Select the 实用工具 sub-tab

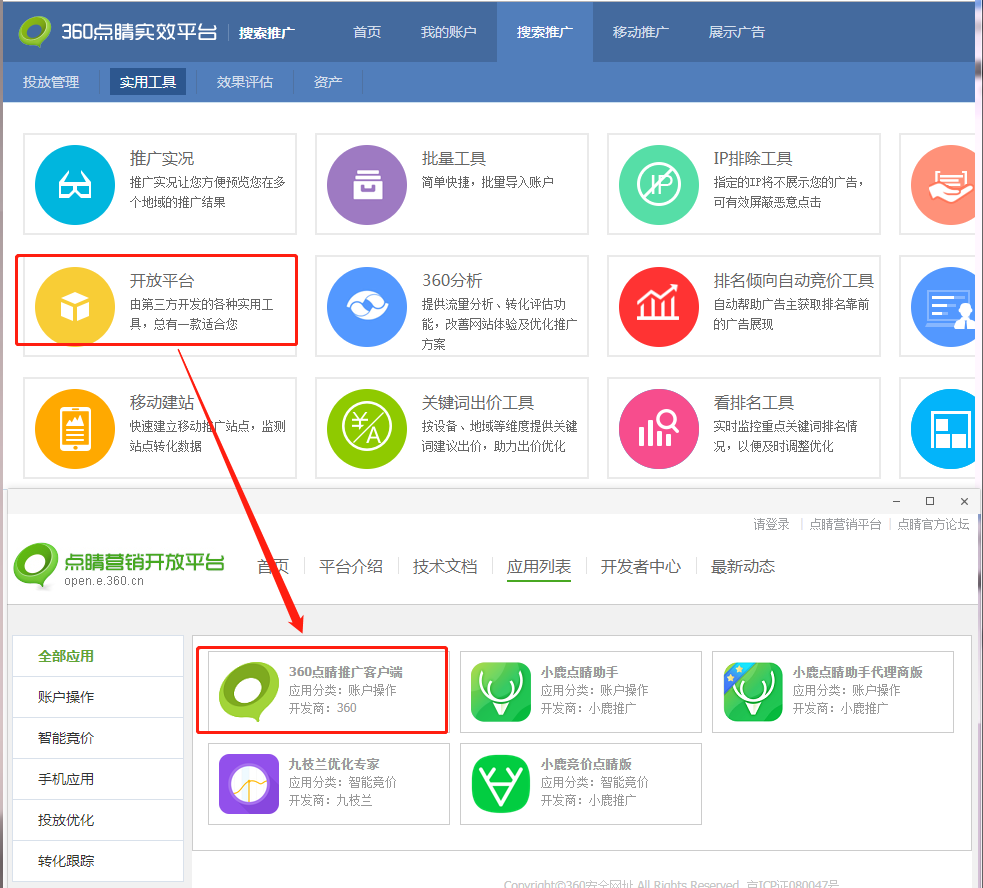coord(148,82)
